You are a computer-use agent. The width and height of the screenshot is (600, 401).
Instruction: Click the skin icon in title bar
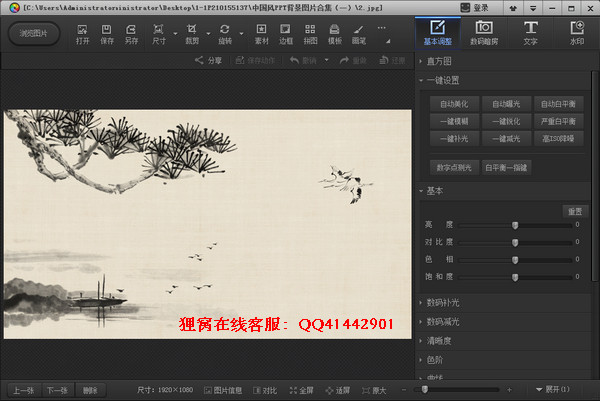pyautogui.click(x=514, y=8)
